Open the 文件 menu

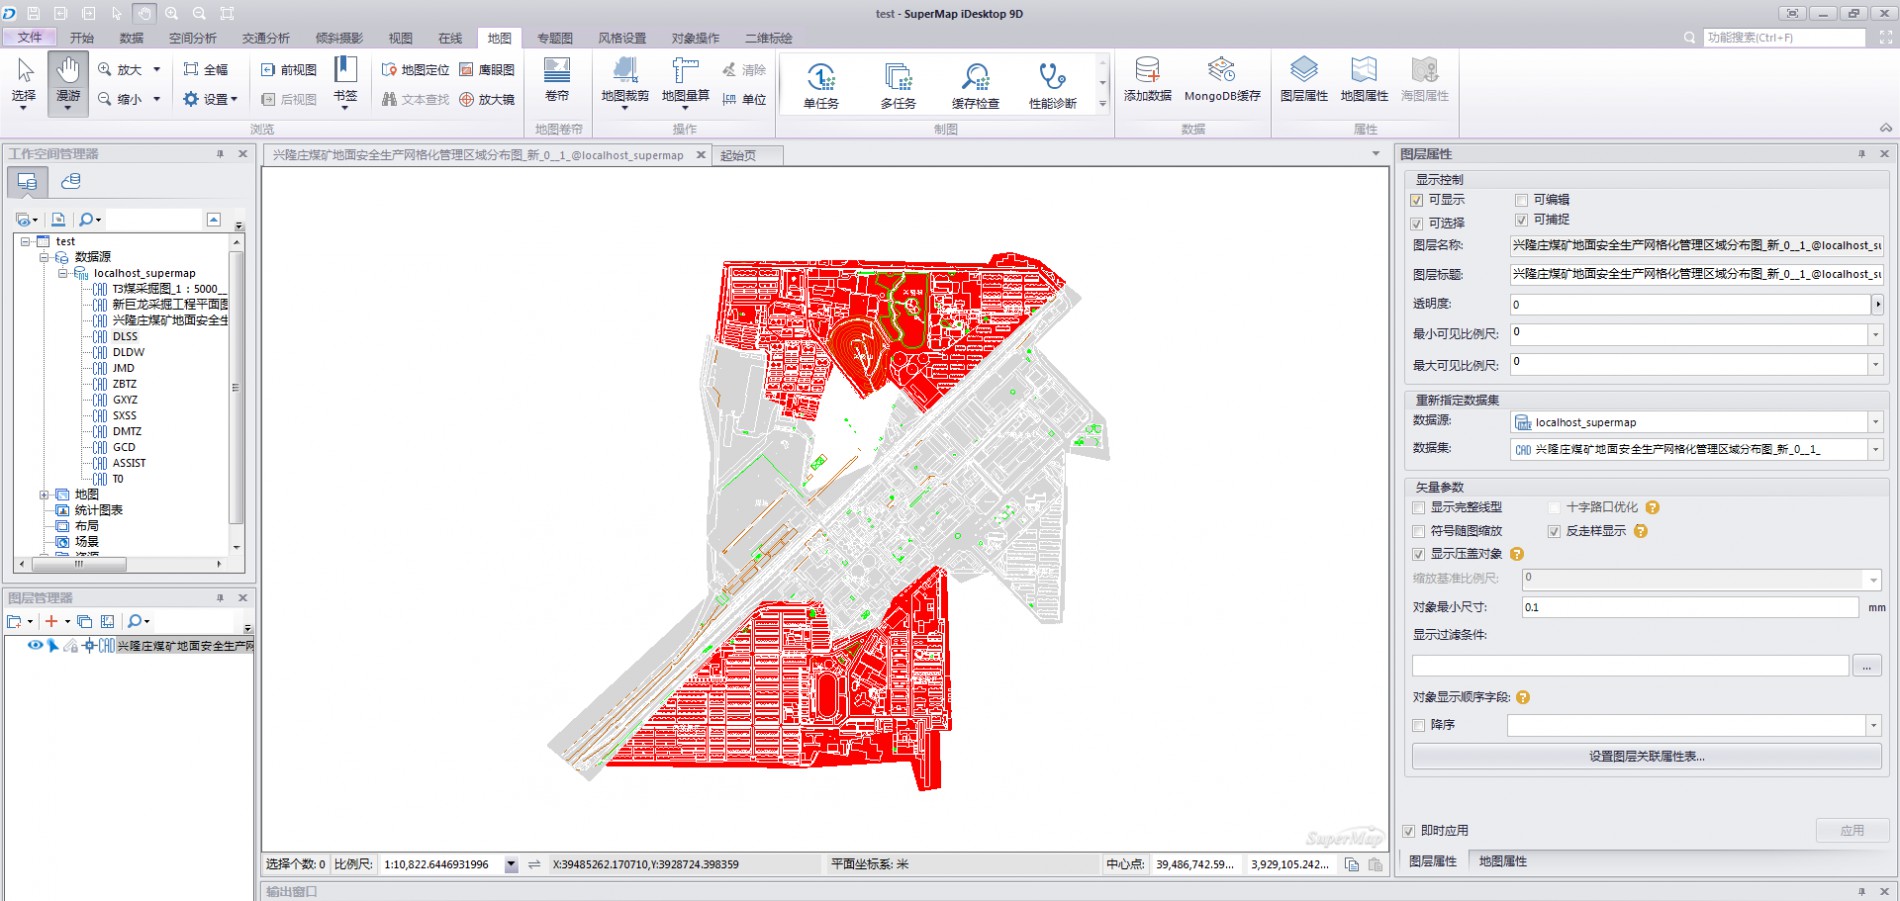coord(30,38)
